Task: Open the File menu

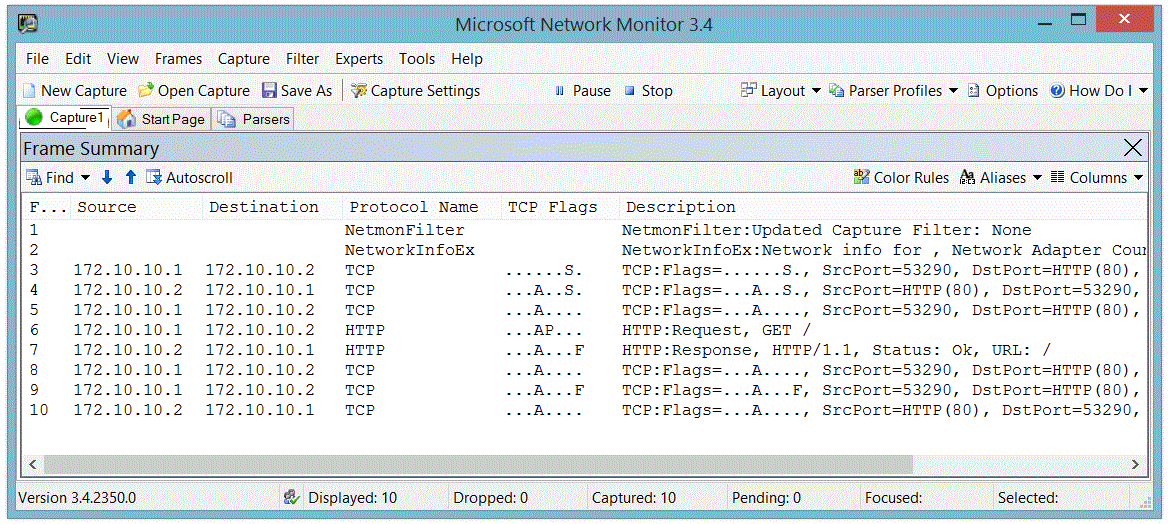Action: [x=37, y=59]
